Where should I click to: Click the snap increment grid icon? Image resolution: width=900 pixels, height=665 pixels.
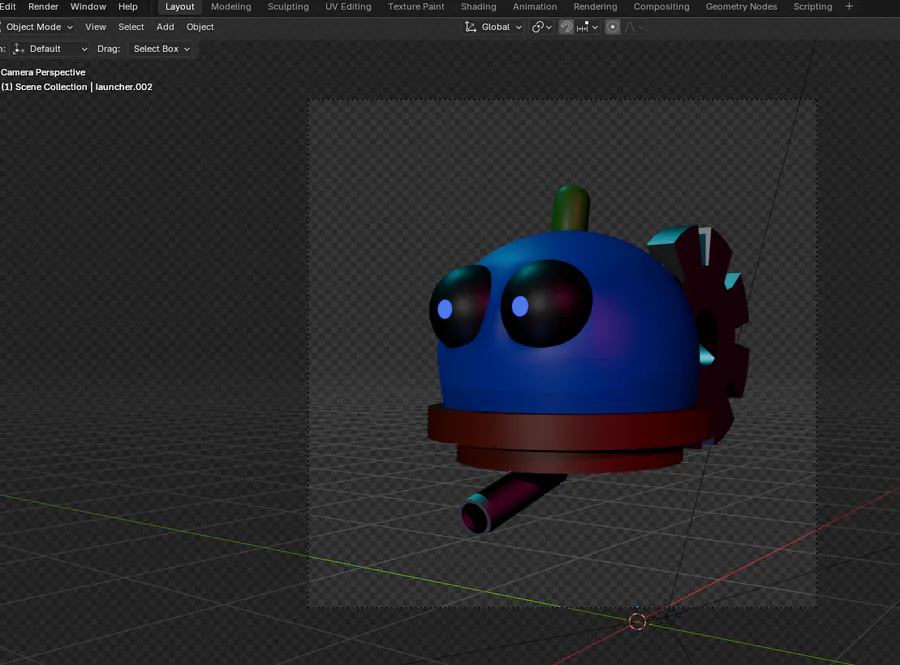coord(583,27)
